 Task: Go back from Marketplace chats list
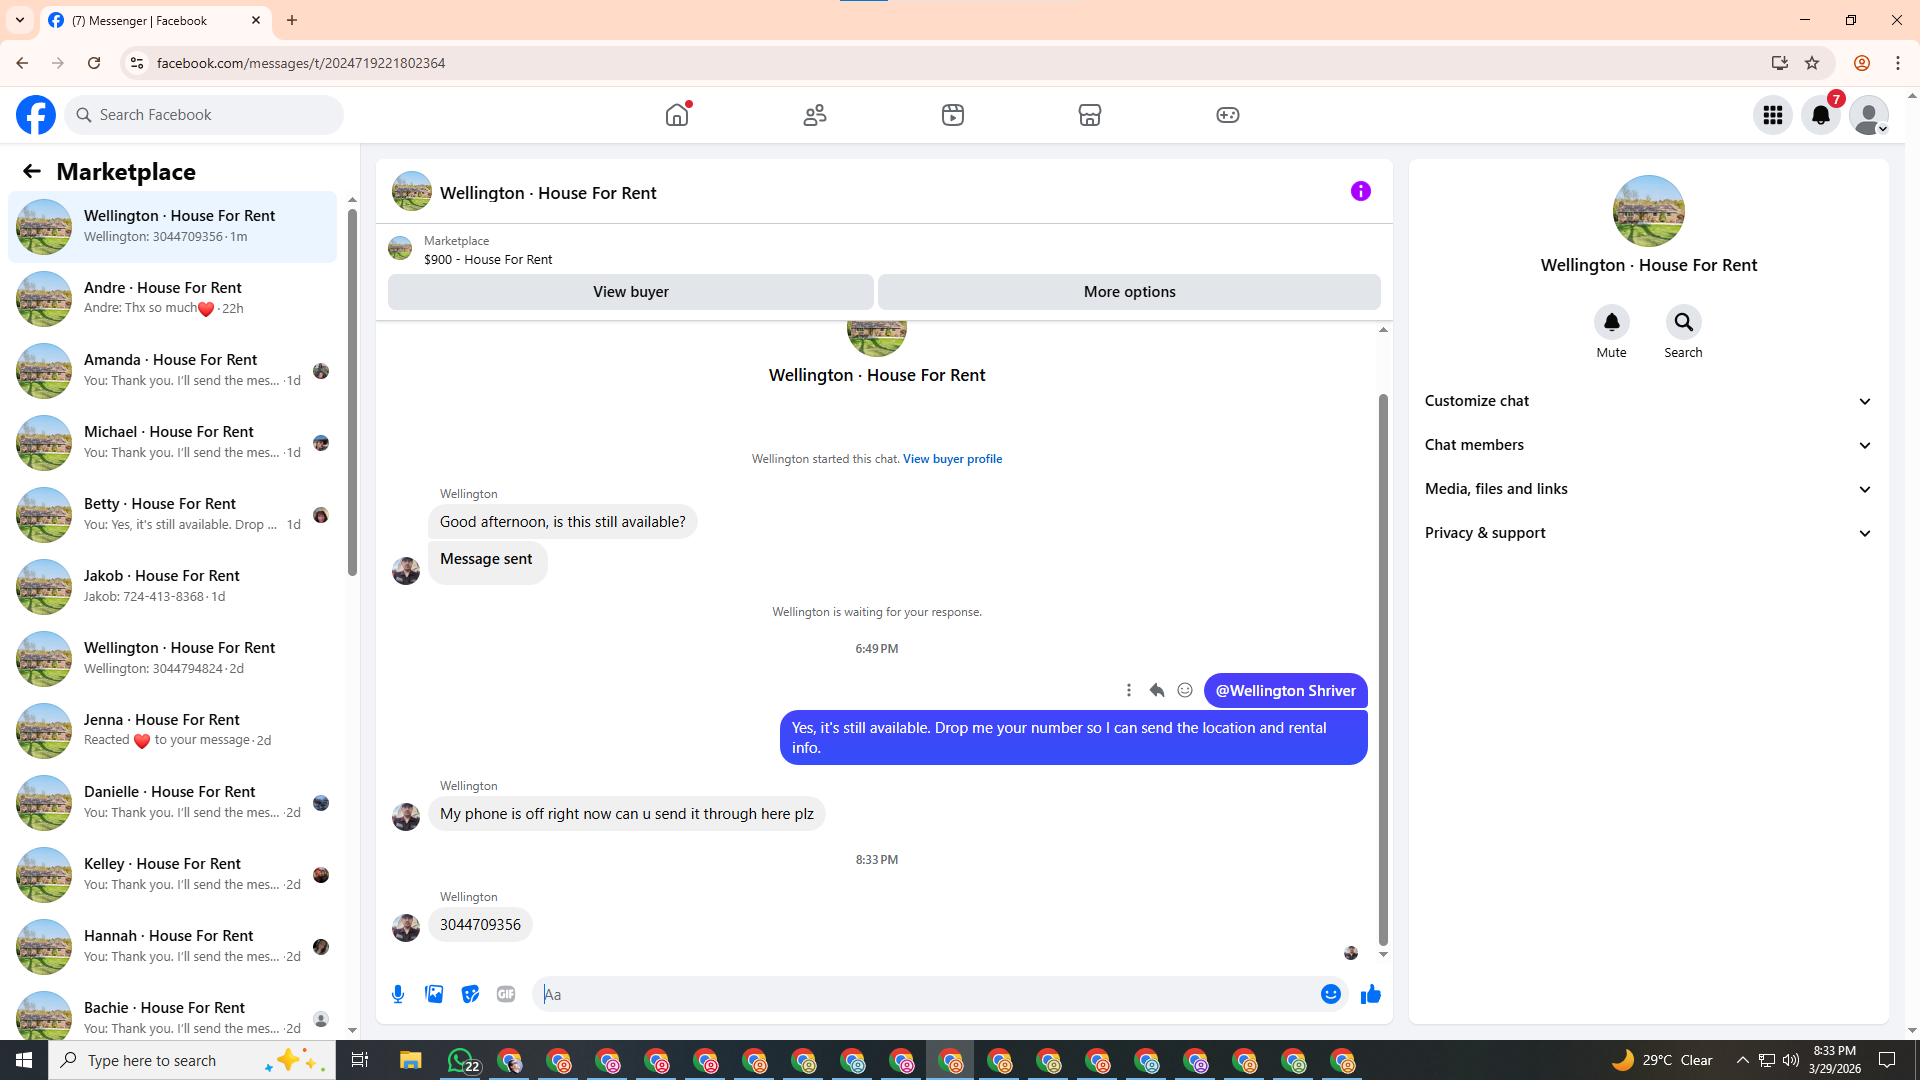pos(32,171)
